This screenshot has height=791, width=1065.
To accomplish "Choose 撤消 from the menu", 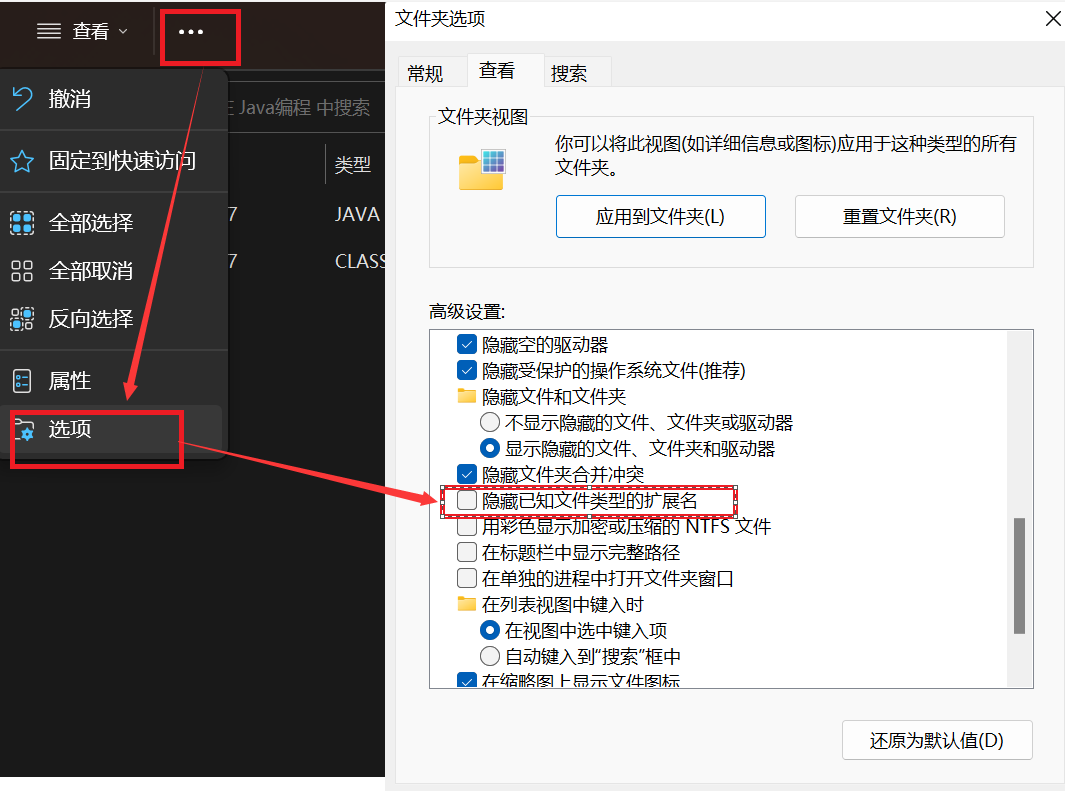I will coord(113,99).
